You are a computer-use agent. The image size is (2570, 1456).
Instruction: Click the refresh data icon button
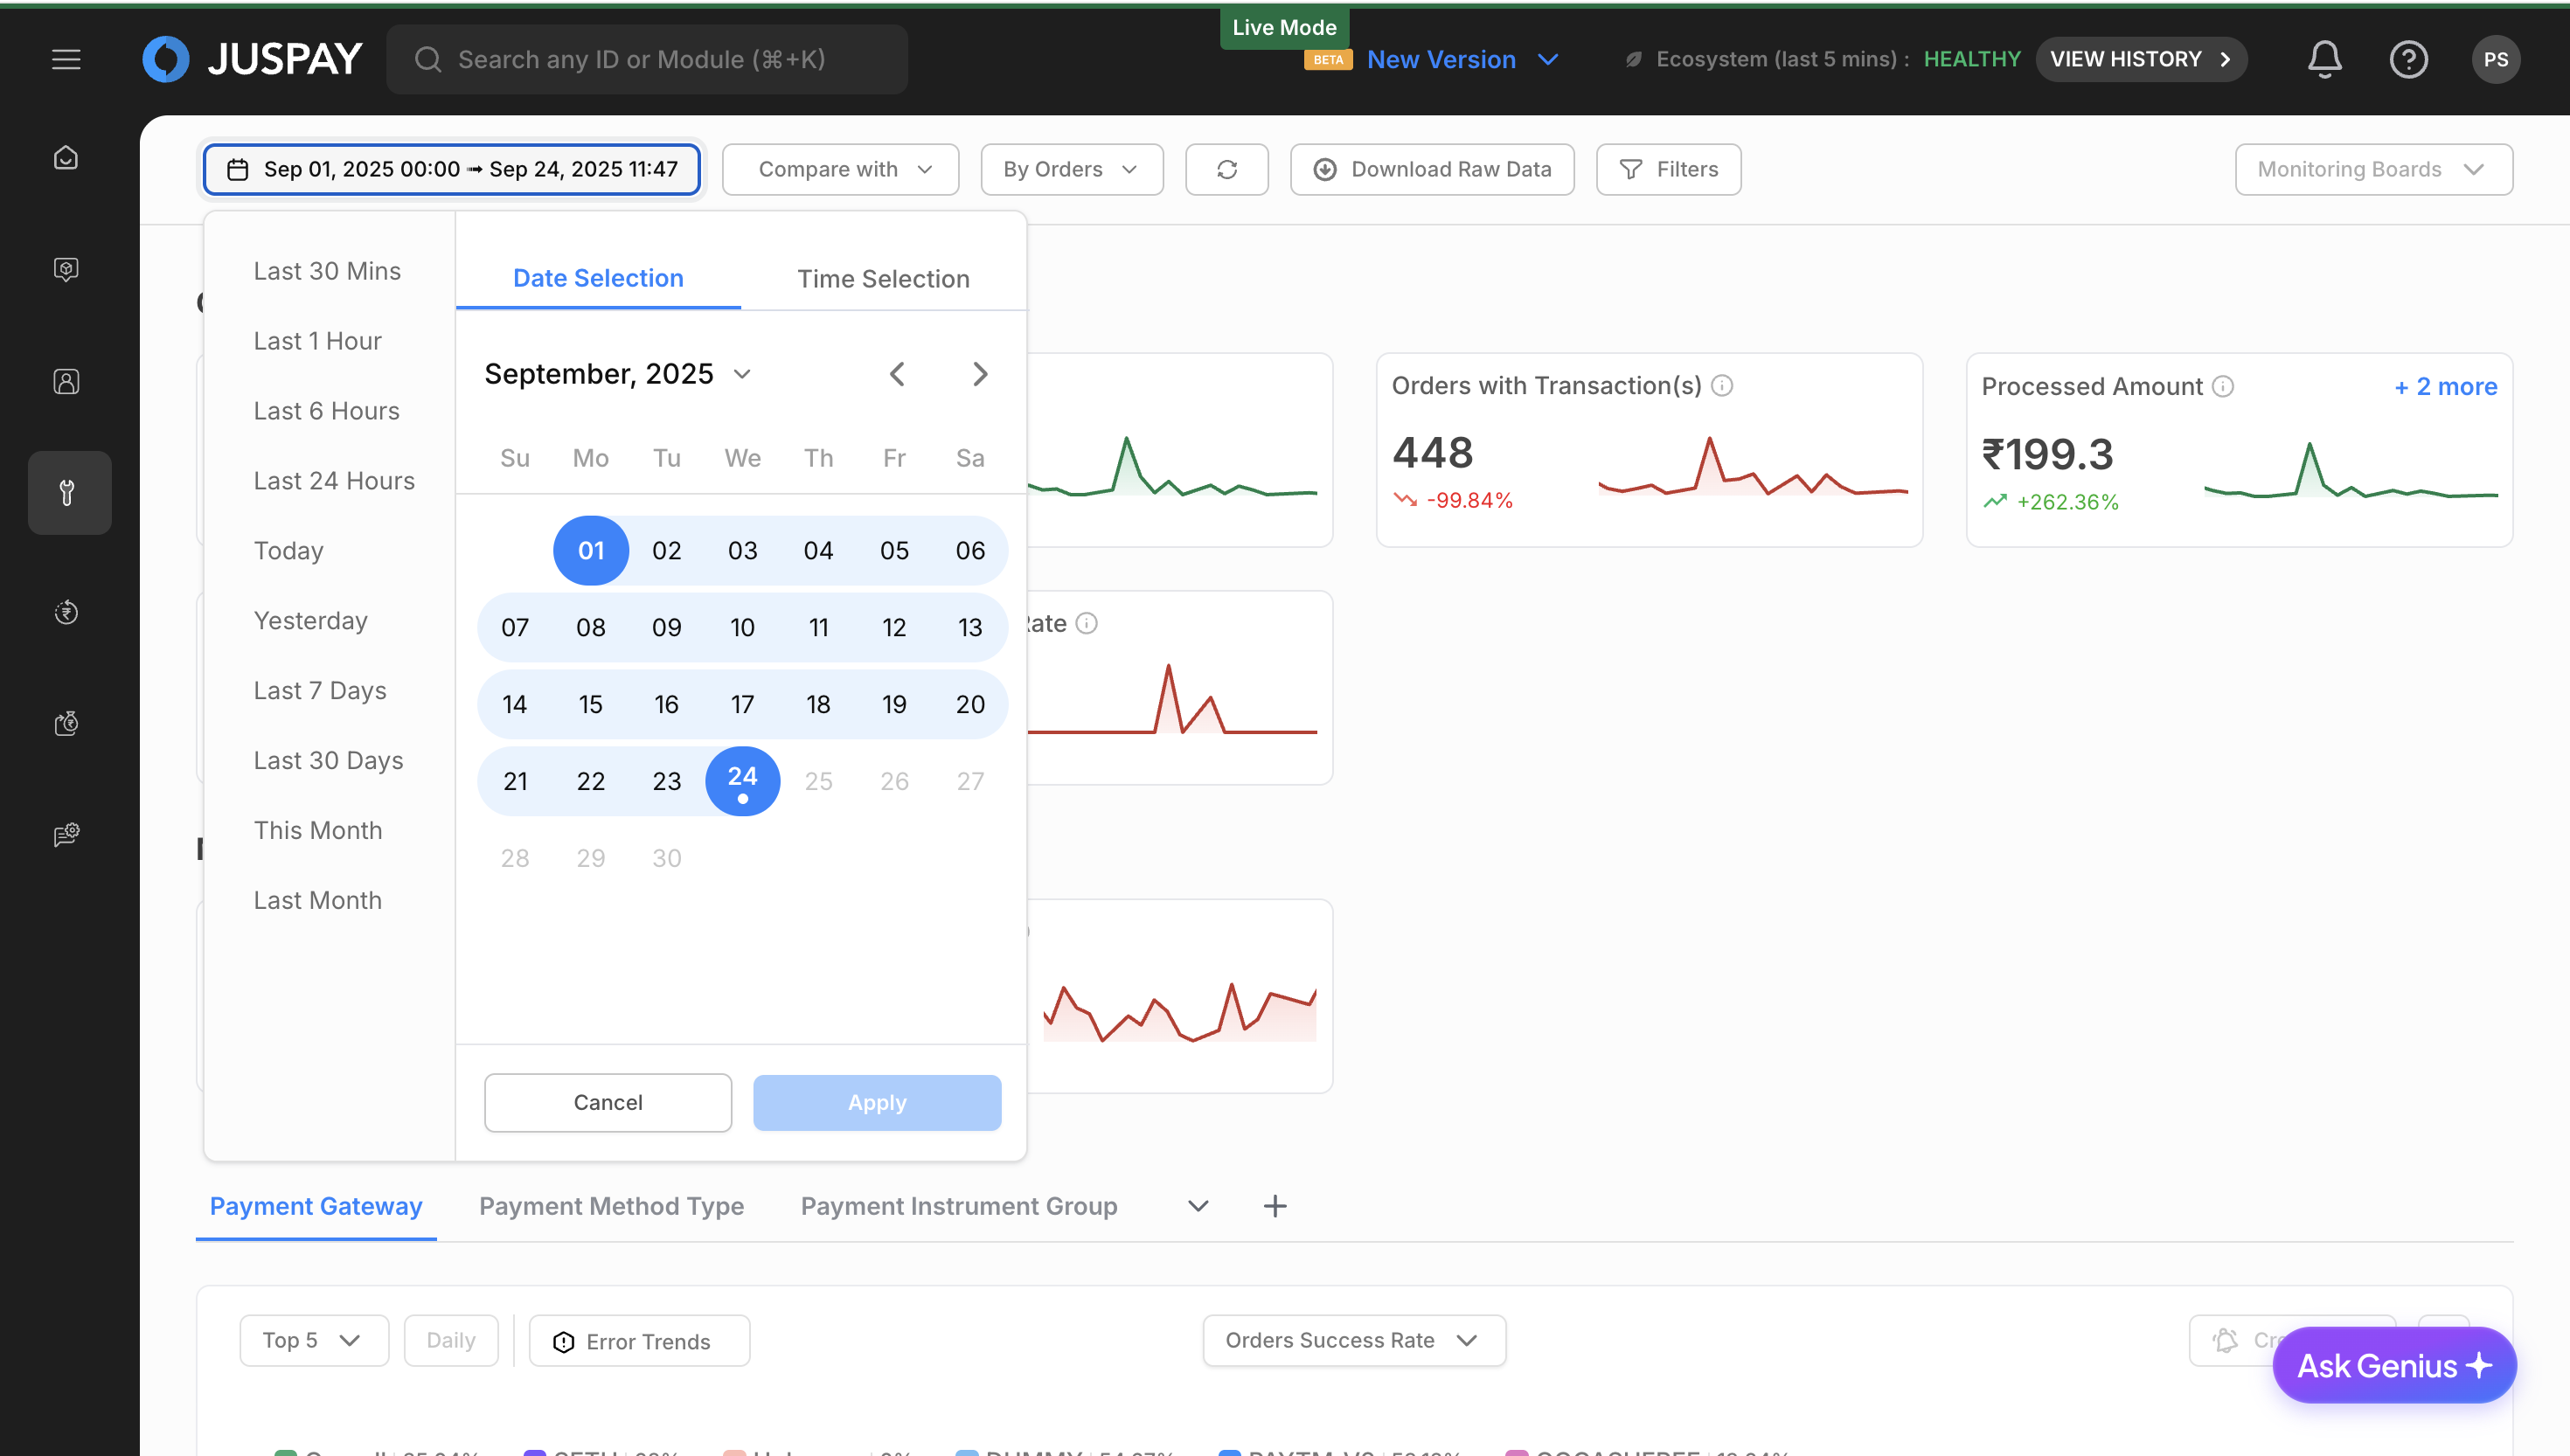(x=1227, y=169)
